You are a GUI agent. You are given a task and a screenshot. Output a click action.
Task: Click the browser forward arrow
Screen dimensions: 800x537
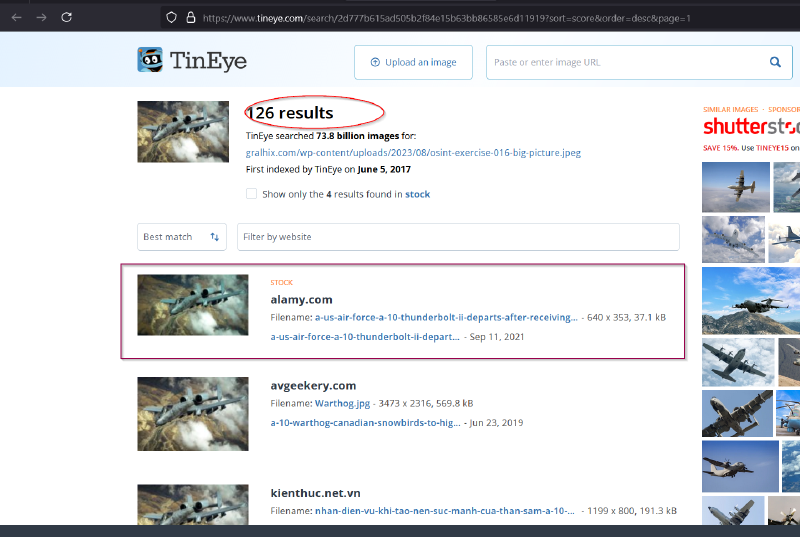(41, 17)
